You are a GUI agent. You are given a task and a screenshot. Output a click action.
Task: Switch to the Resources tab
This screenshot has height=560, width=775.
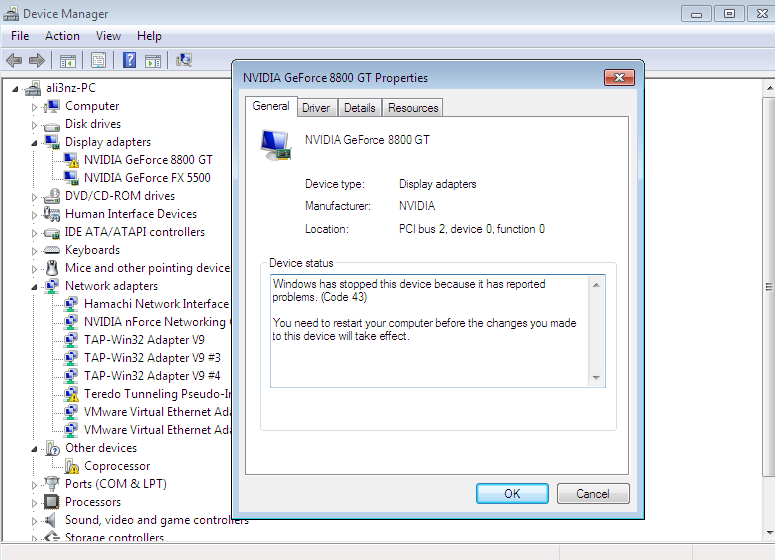click(x=413, y=108)
